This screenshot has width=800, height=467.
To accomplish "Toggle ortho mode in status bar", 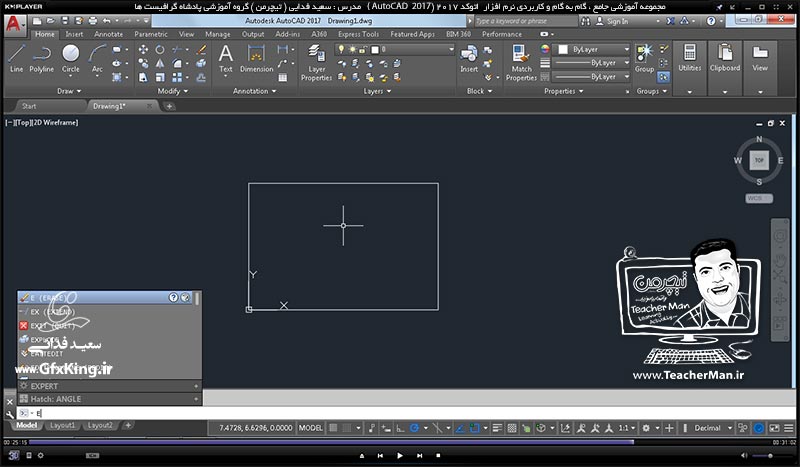I will (x=400, y=428).
